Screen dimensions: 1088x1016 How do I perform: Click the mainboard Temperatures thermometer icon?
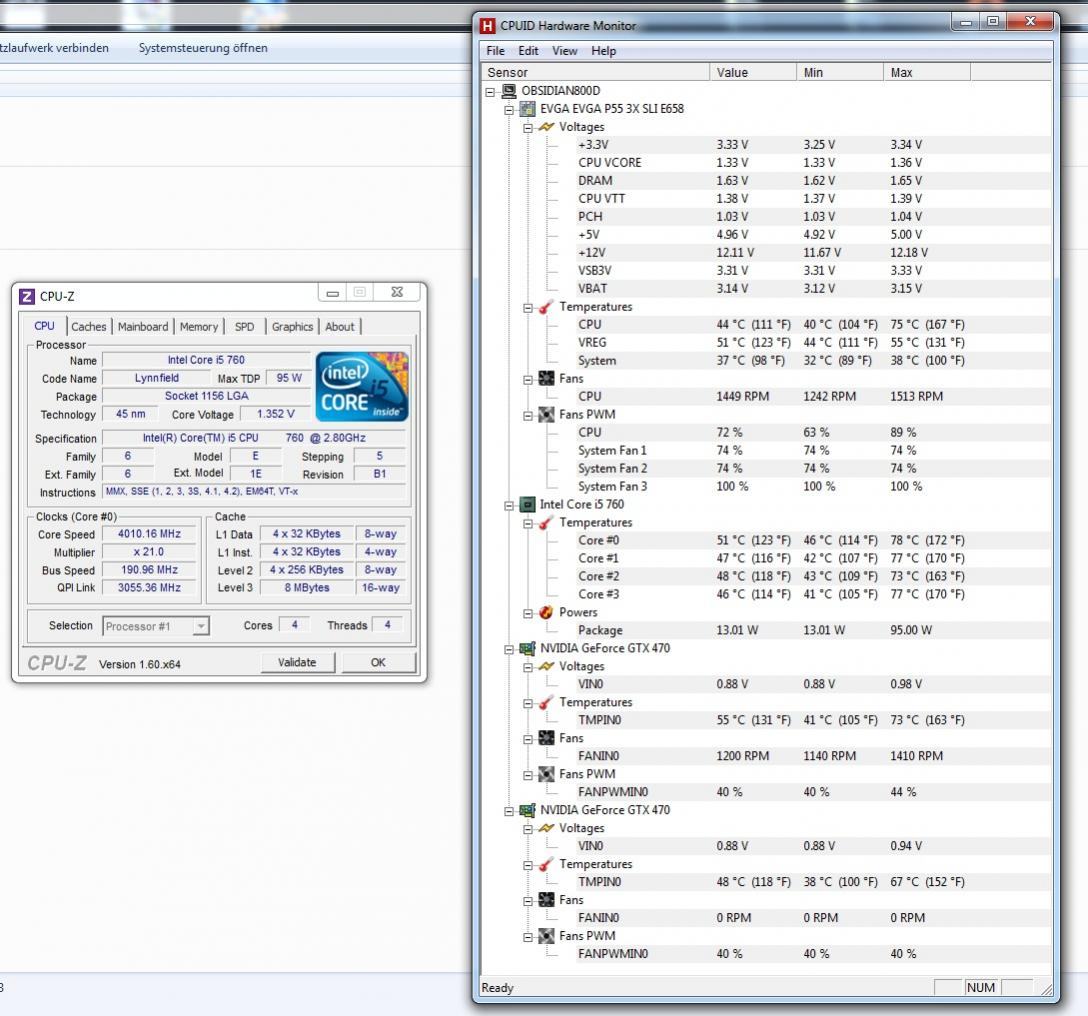pos(547,307)
